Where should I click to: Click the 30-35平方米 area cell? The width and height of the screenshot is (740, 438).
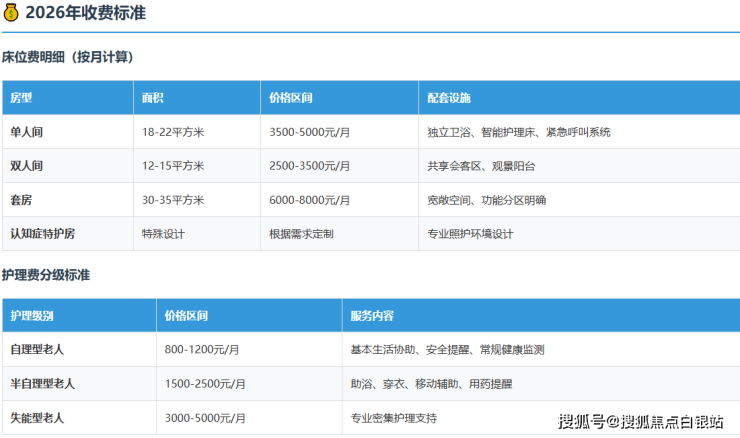(x=173, y=200)
